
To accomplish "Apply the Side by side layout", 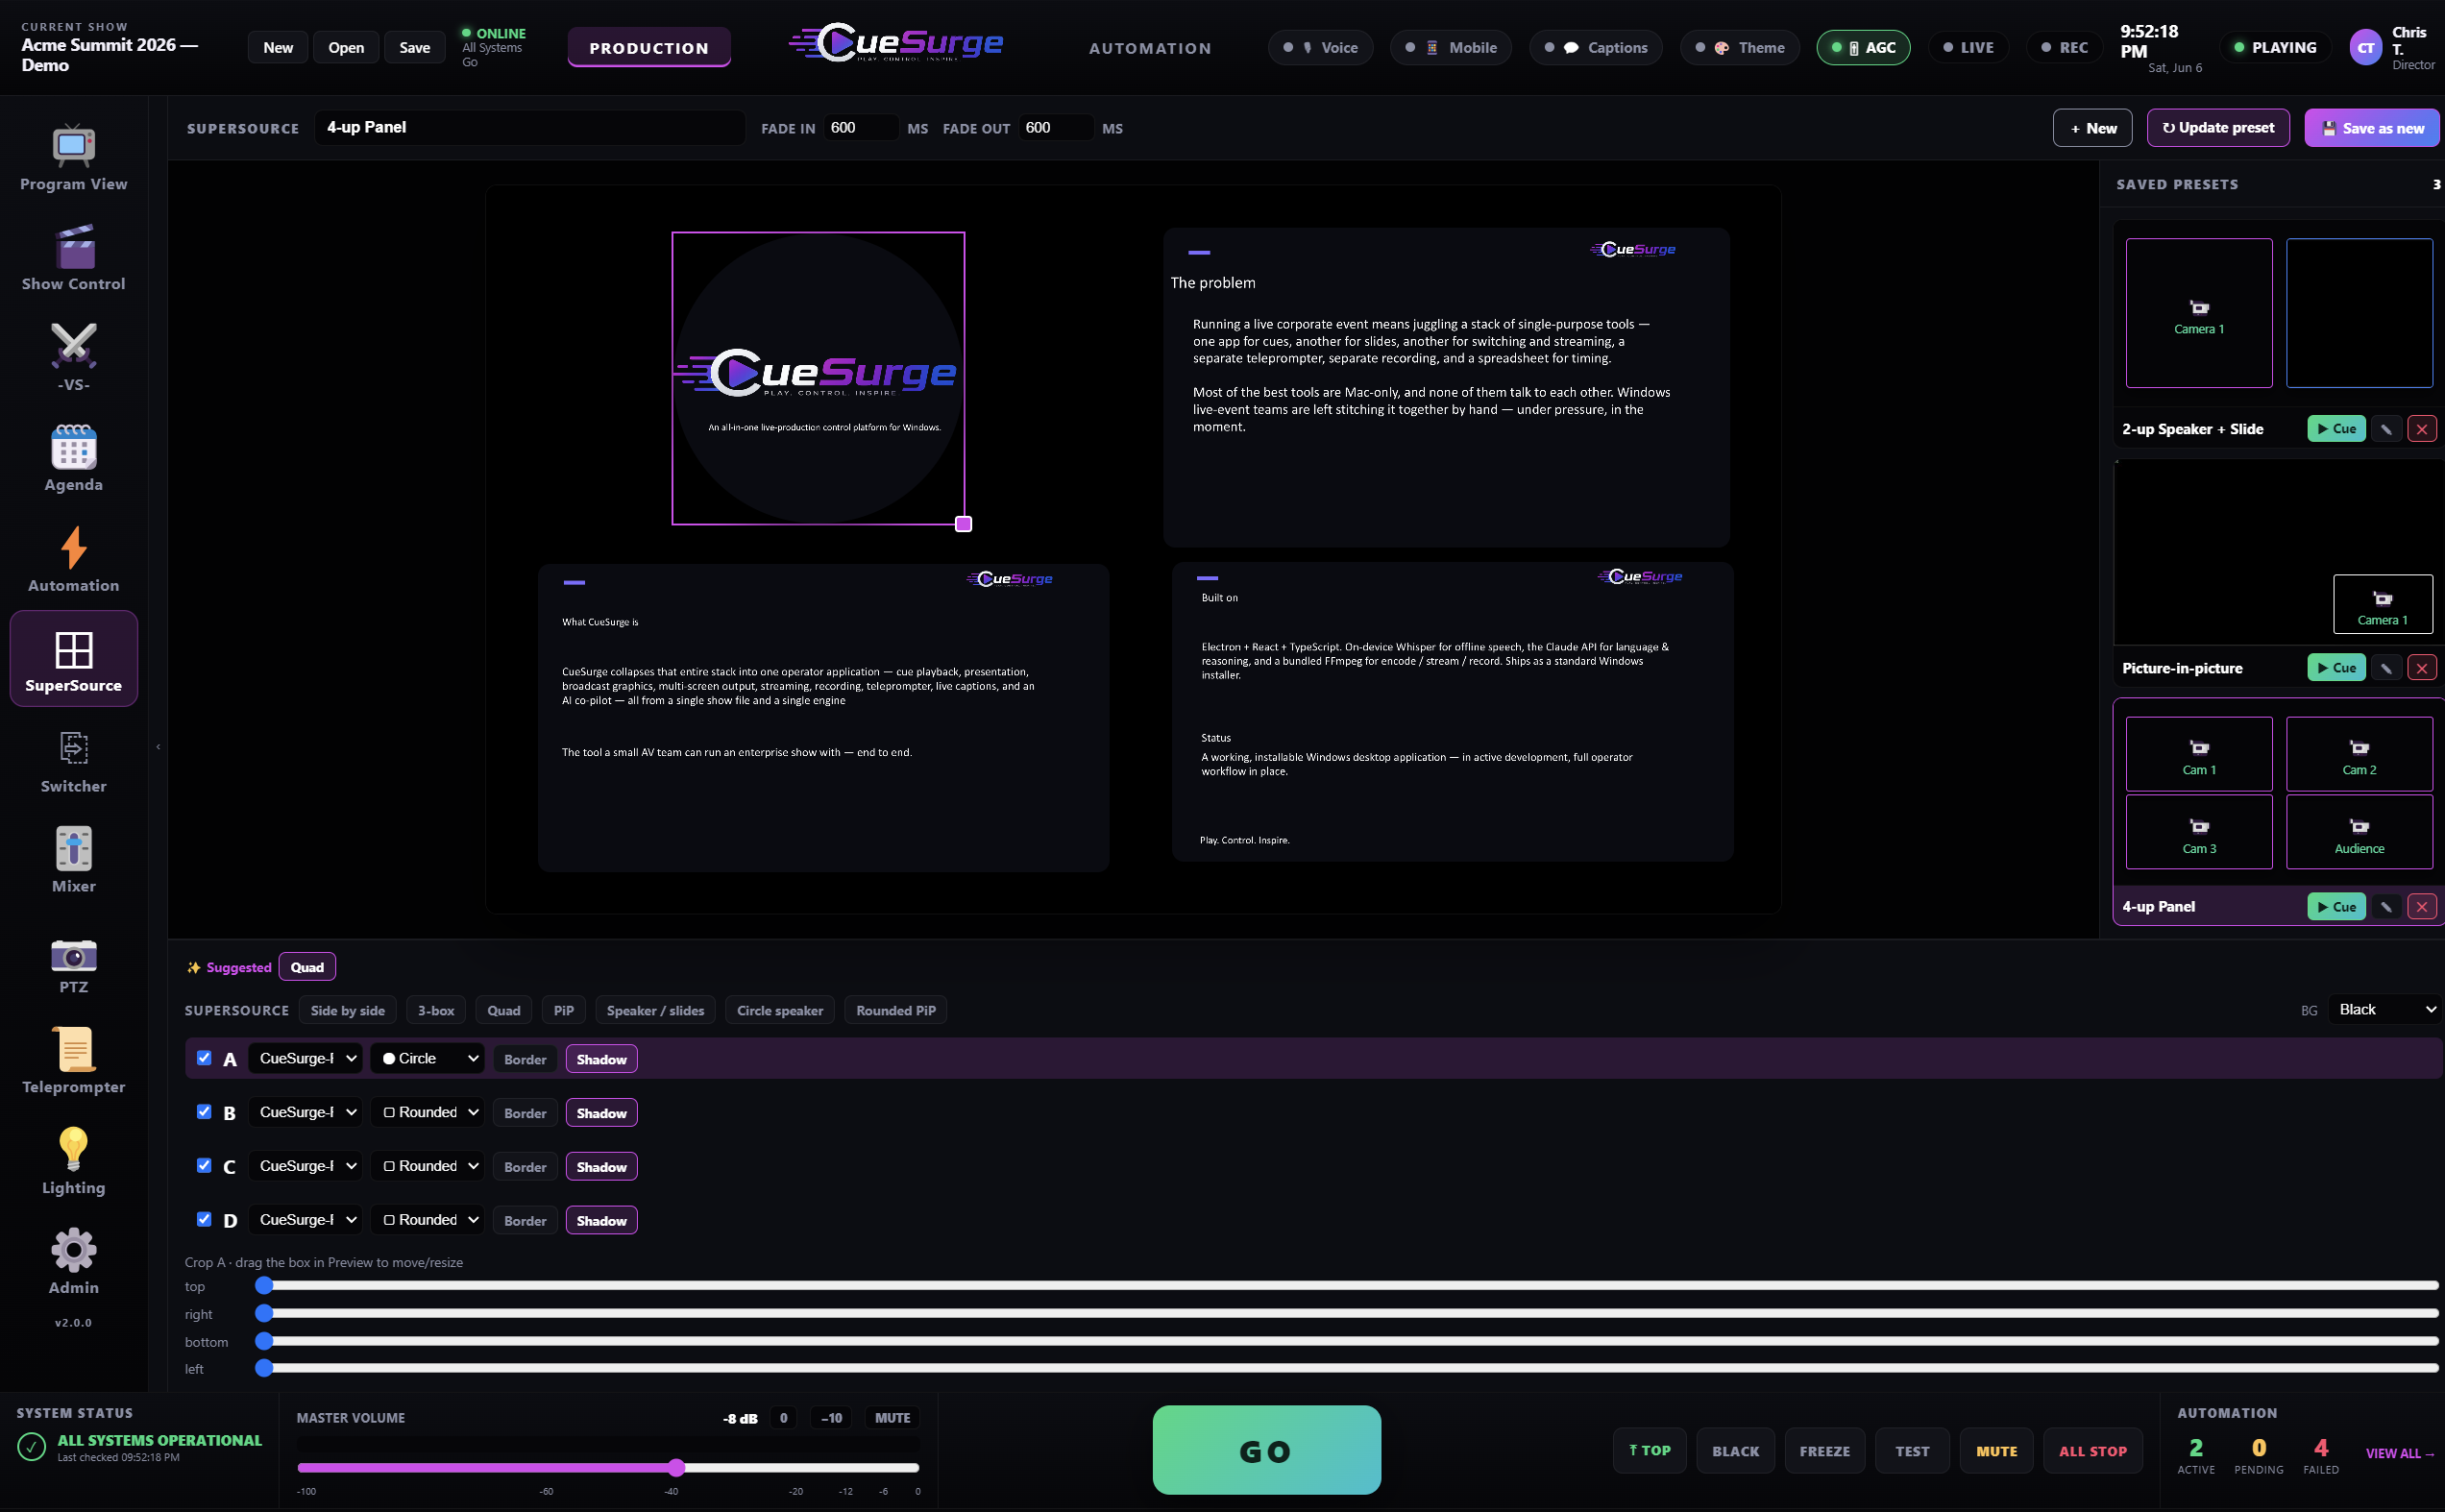I will point(347,1011).
